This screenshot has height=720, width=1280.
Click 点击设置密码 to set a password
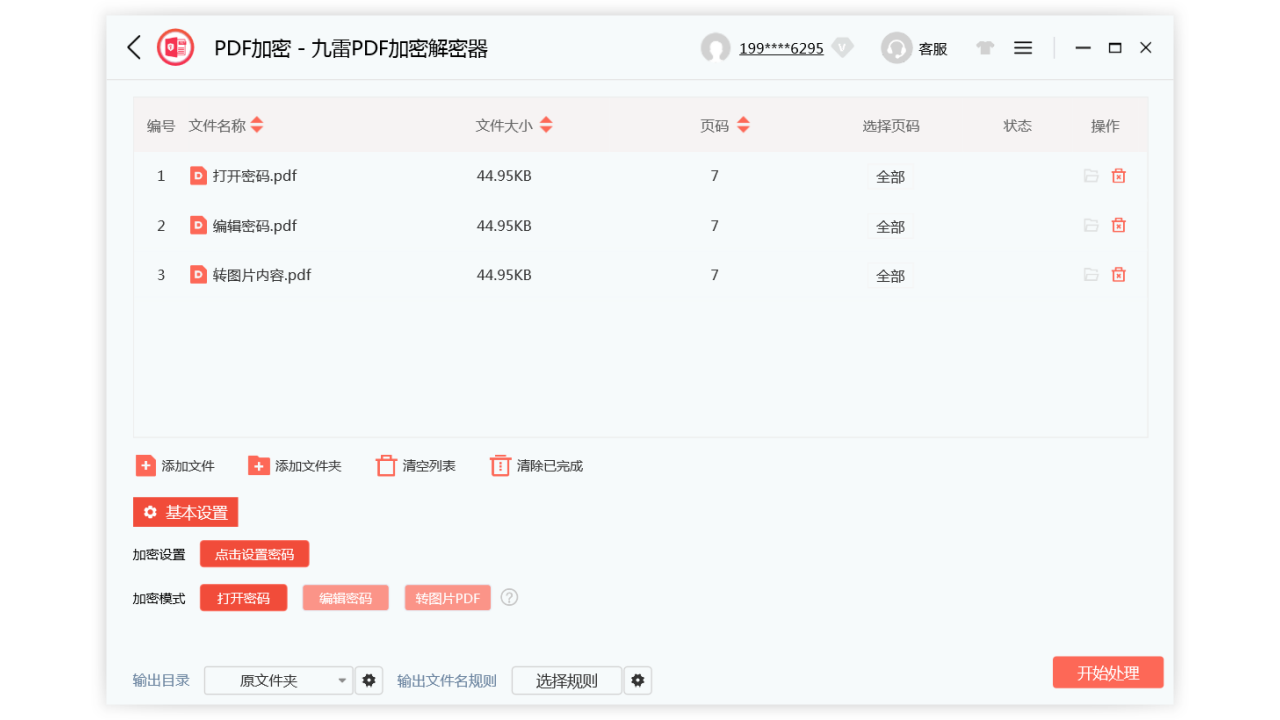(254, 553)
